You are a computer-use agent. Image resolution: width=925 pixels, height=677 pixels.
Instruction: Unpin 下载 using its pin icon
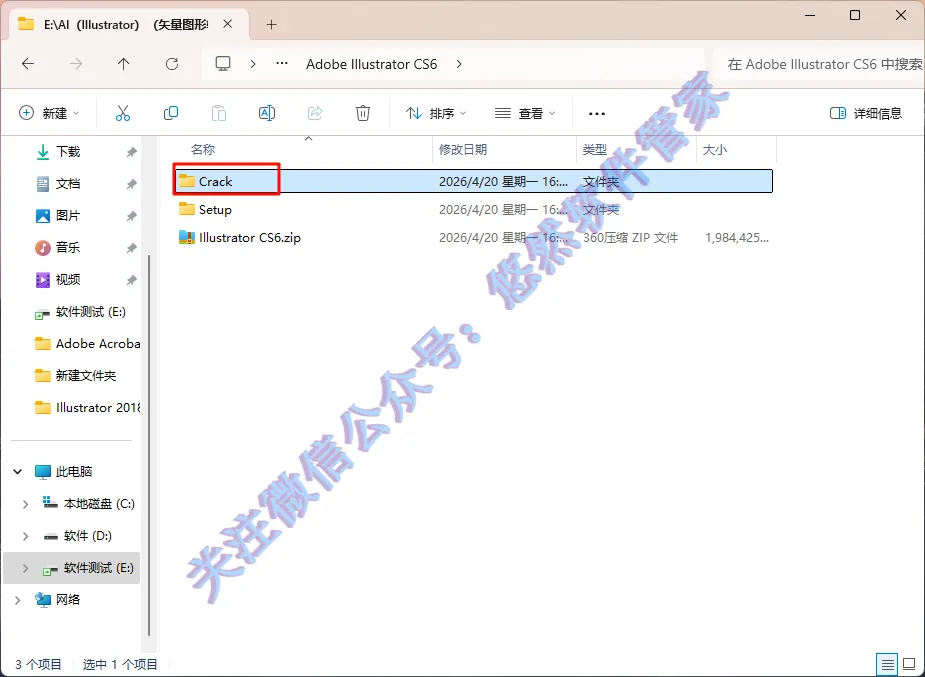pos(132,152)
